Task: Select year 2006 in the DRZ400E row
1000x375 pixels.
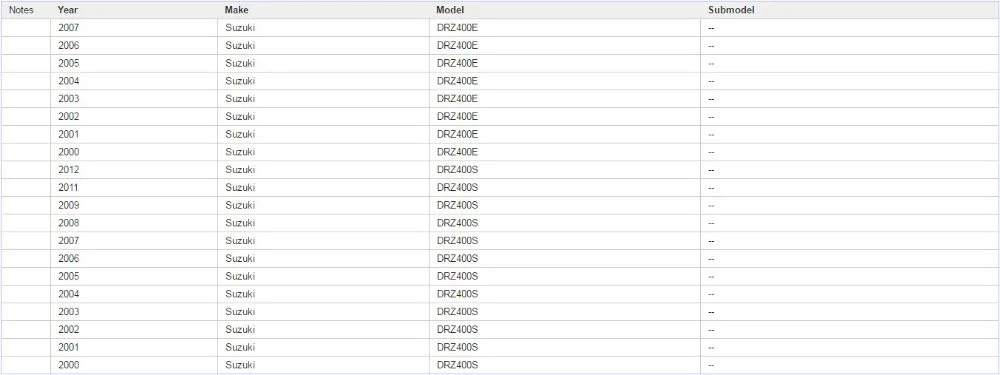Action: pyautogui.click(x=68, y=46)
